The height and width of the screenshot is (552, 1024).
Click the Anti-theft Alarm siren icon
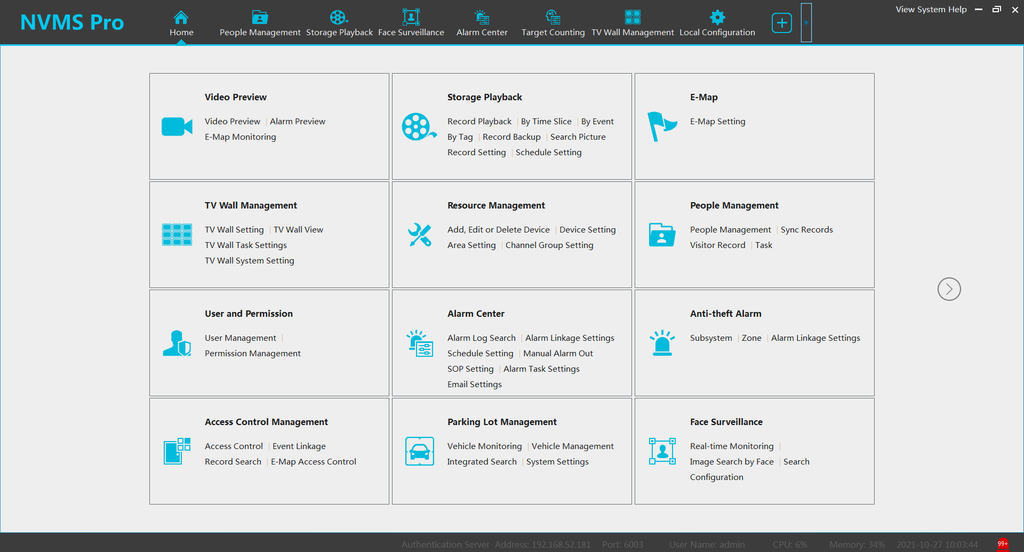click(x=662, y=343)
